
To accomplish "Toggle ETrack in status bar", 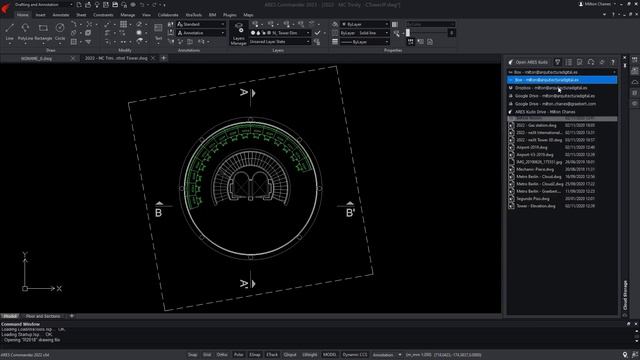I will coord(272,355).
